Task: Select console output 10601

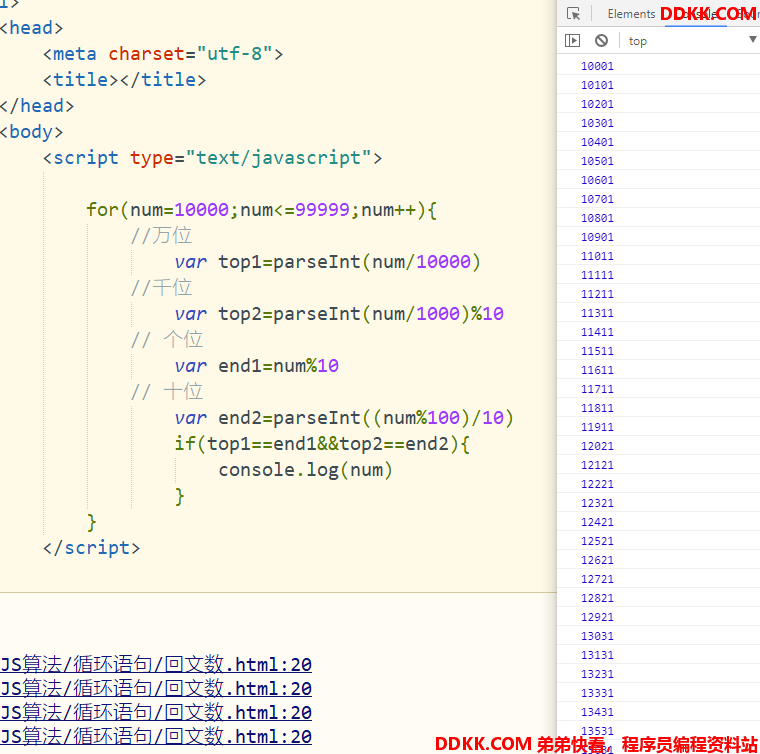Action: click(597, 180)
